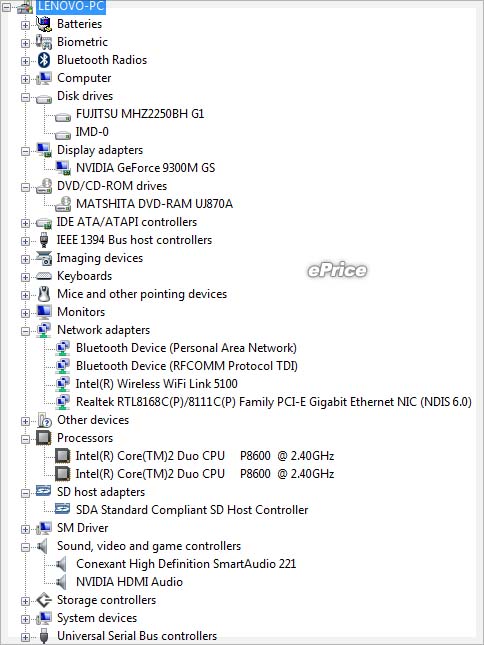Expand the Universal Serial Bus controllers node
484x645 pixels.
tap(25, 637)
